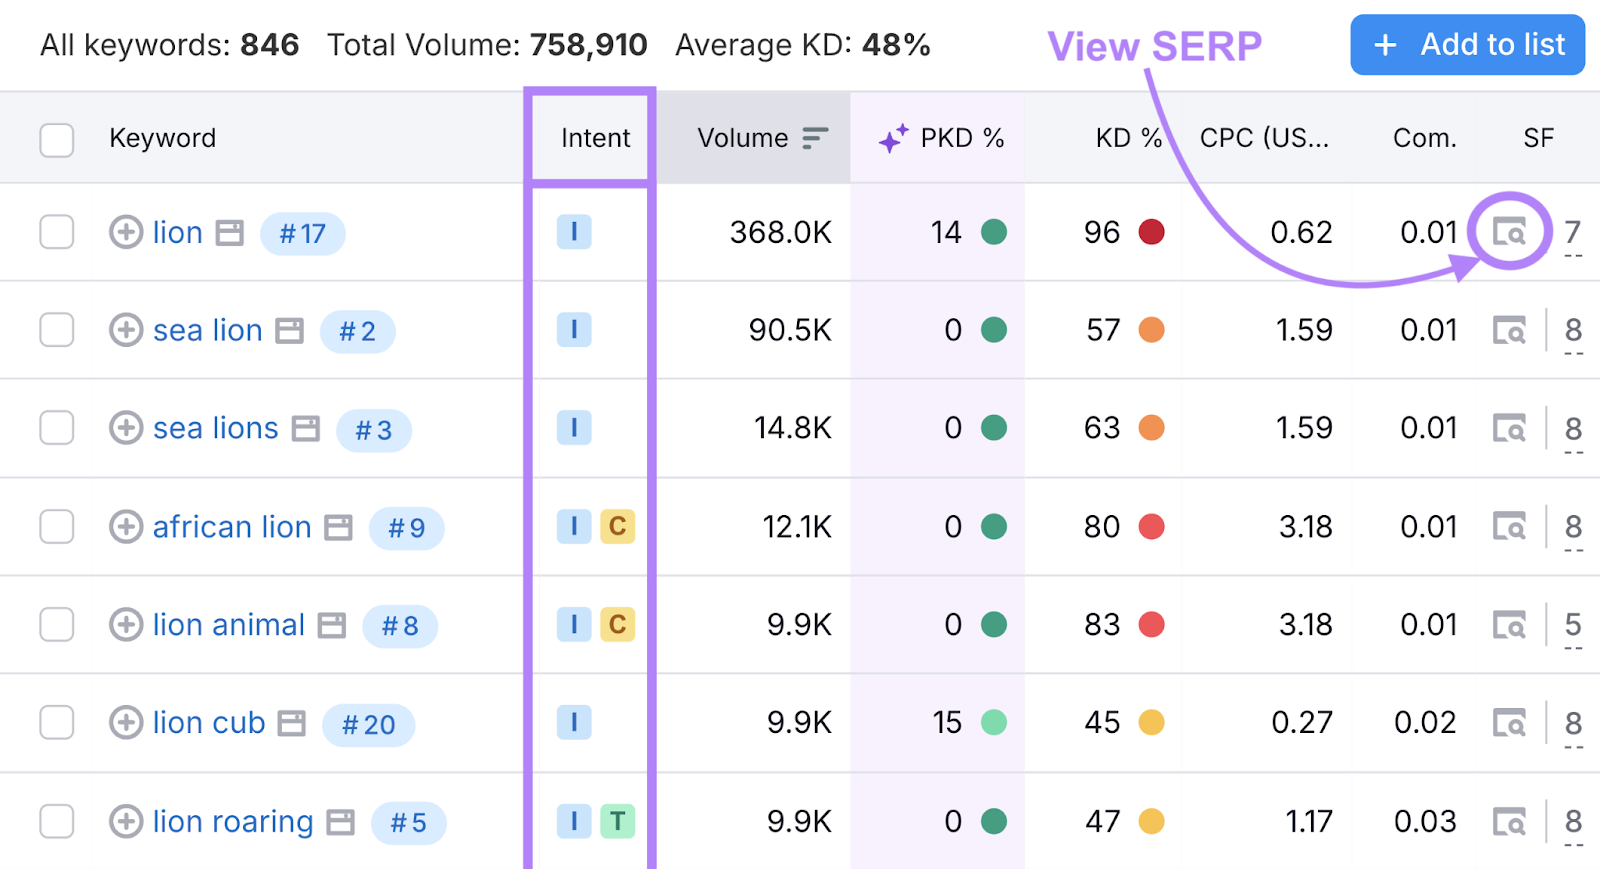
Task: Open the african lion keyword link
Action: click(232, 526)
